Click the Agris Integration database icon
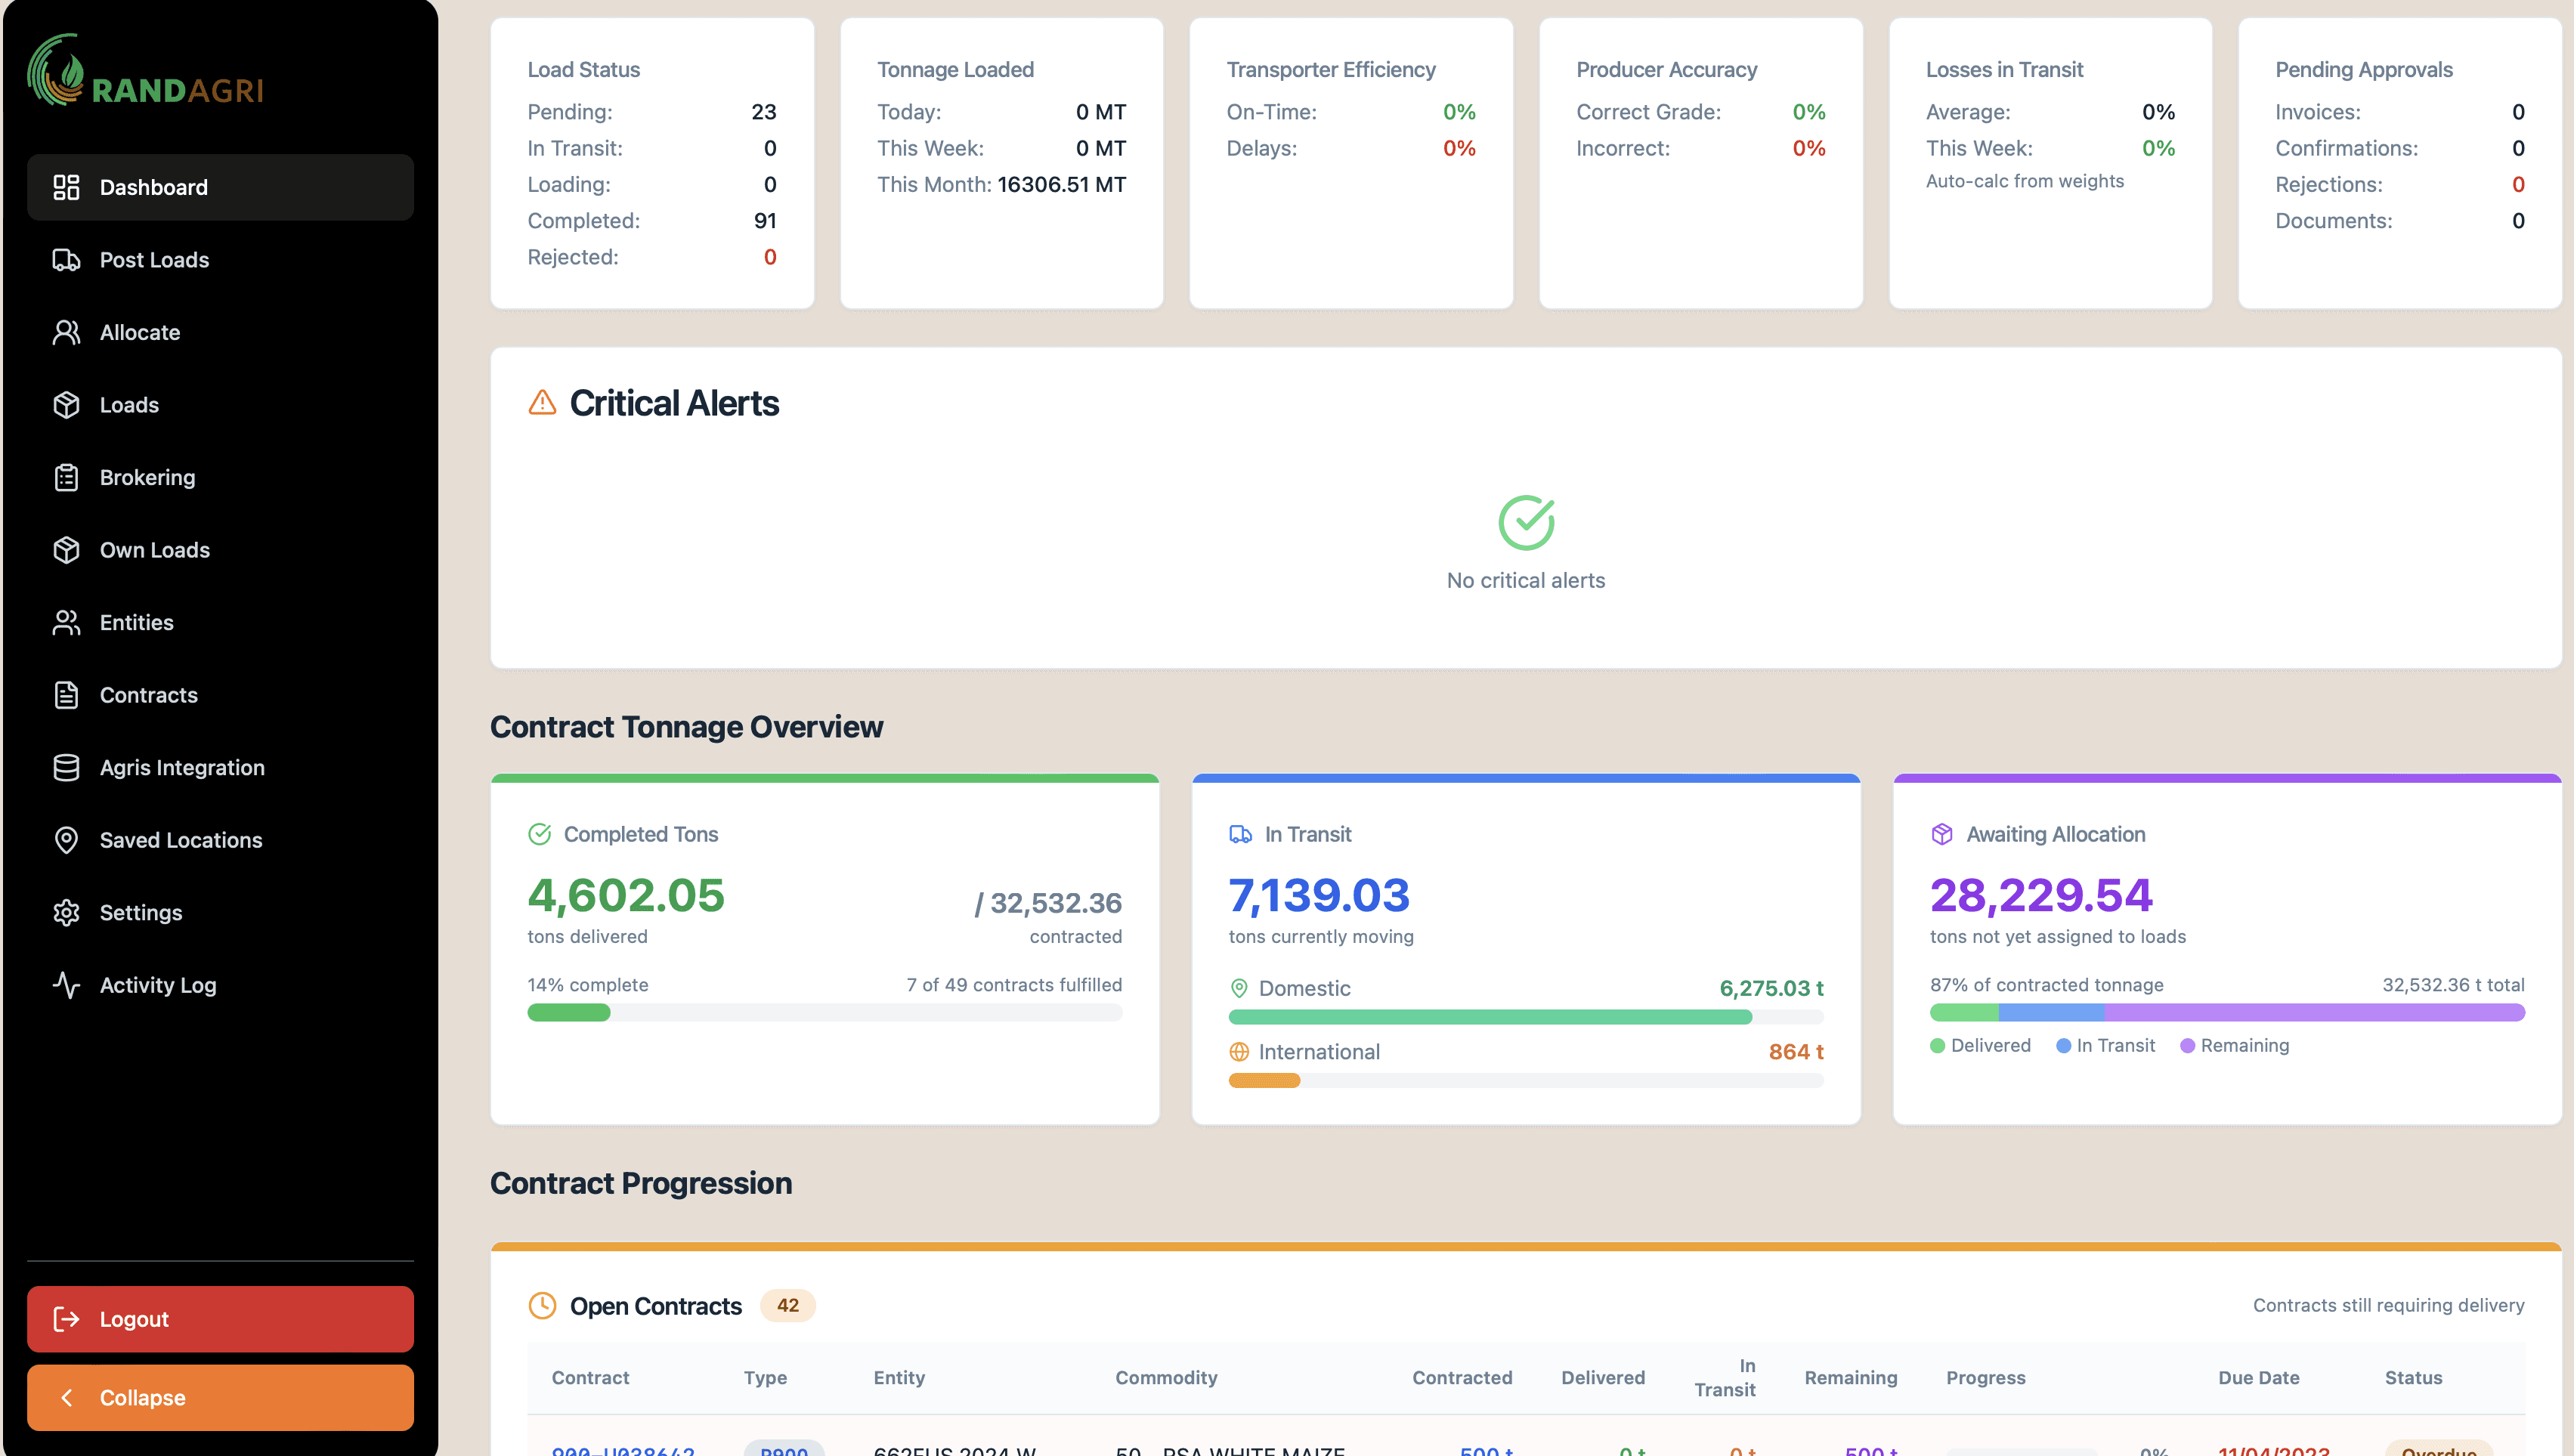 pyautogui.click(x=66, y=768)
